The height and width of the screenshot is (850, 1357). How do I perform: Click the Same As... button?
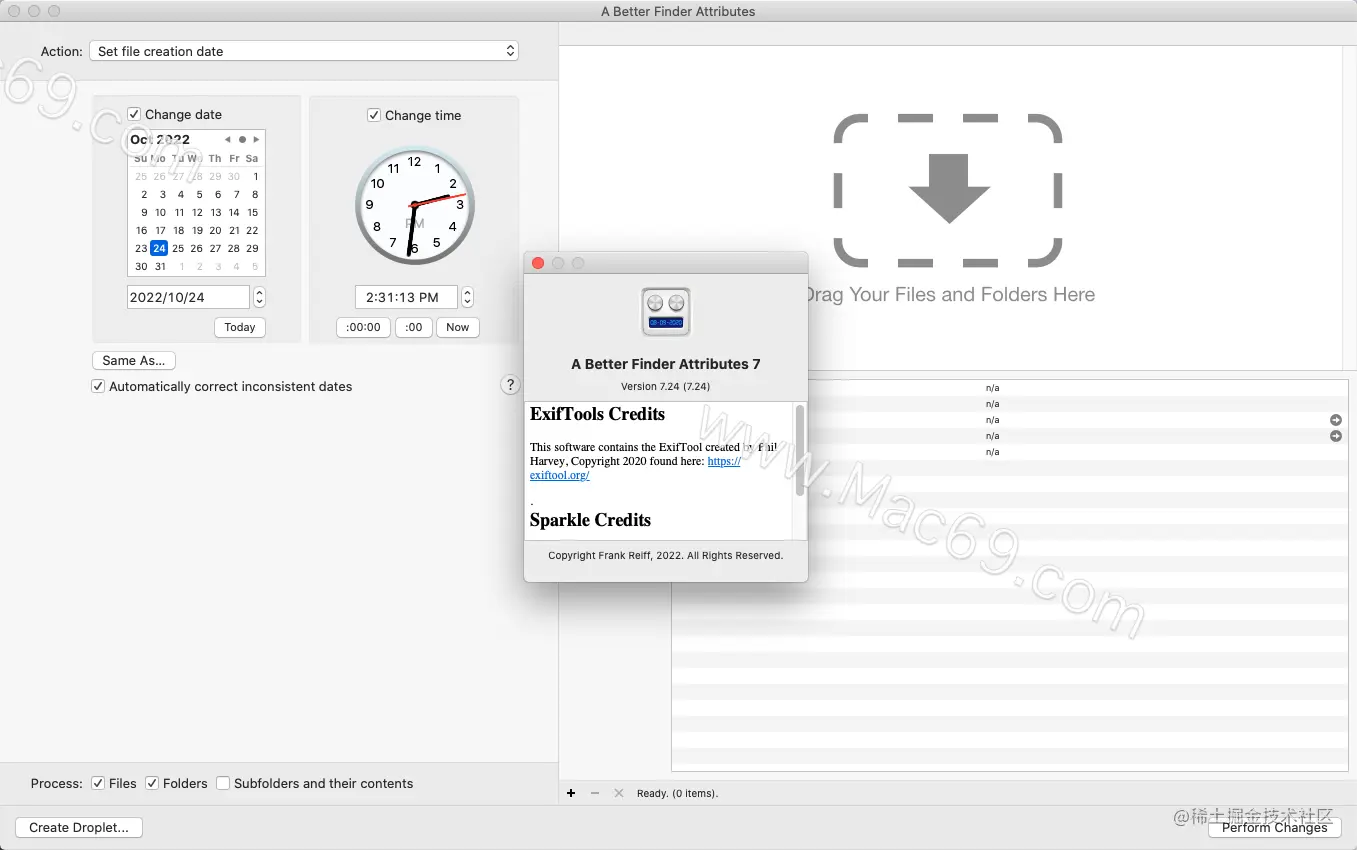point(134,360)
